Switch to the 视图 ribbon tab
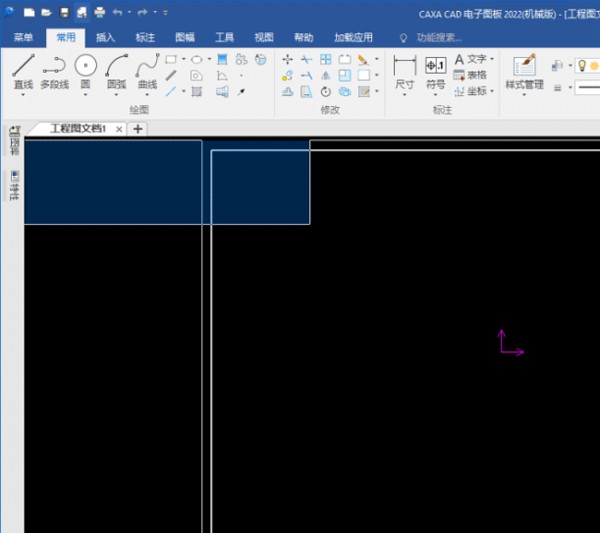This screenshot has width=600, height=533. [x=264, y=37]
